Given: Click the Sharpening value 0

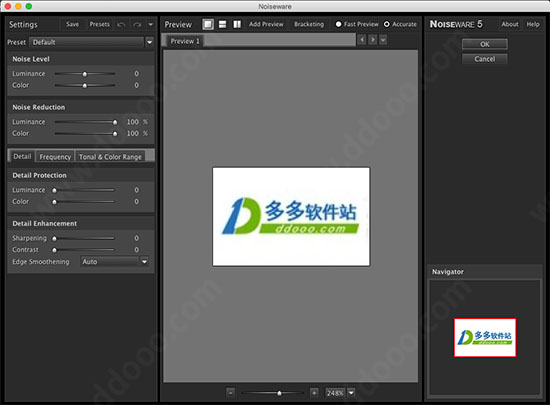Looking at the screenshot, I should point(136,238).
